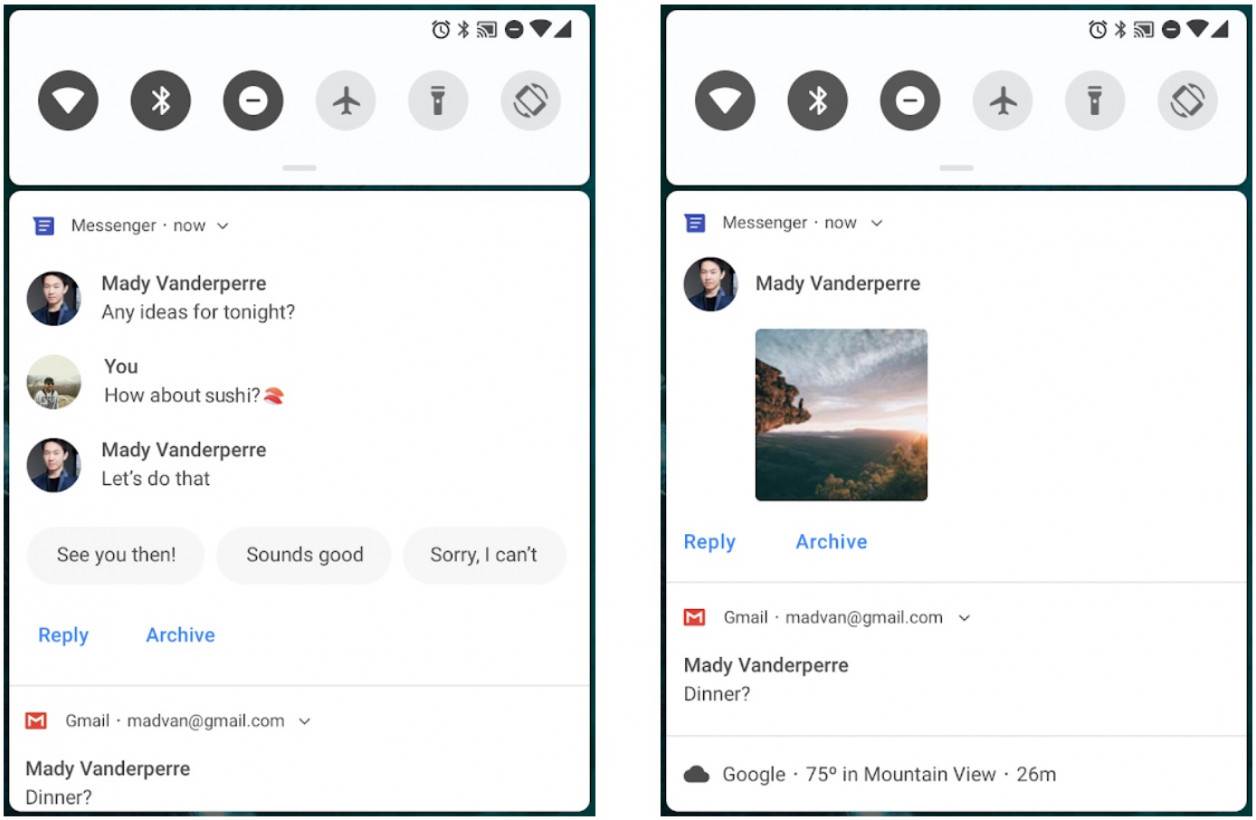1256x820 pixels.
Task: Tap Mady's avatar beside 'Let's do that'
Action: 54,465
